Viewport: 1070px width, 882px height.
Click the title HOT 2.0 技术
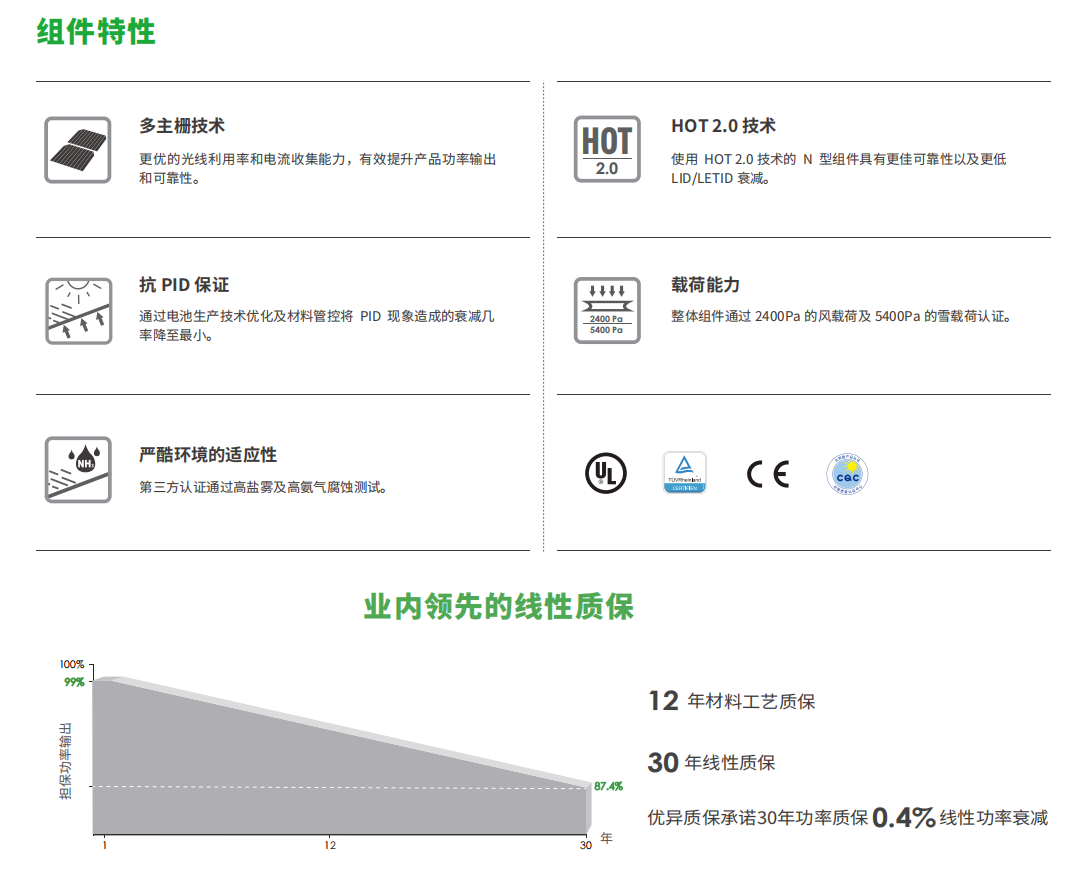[723, 126]
